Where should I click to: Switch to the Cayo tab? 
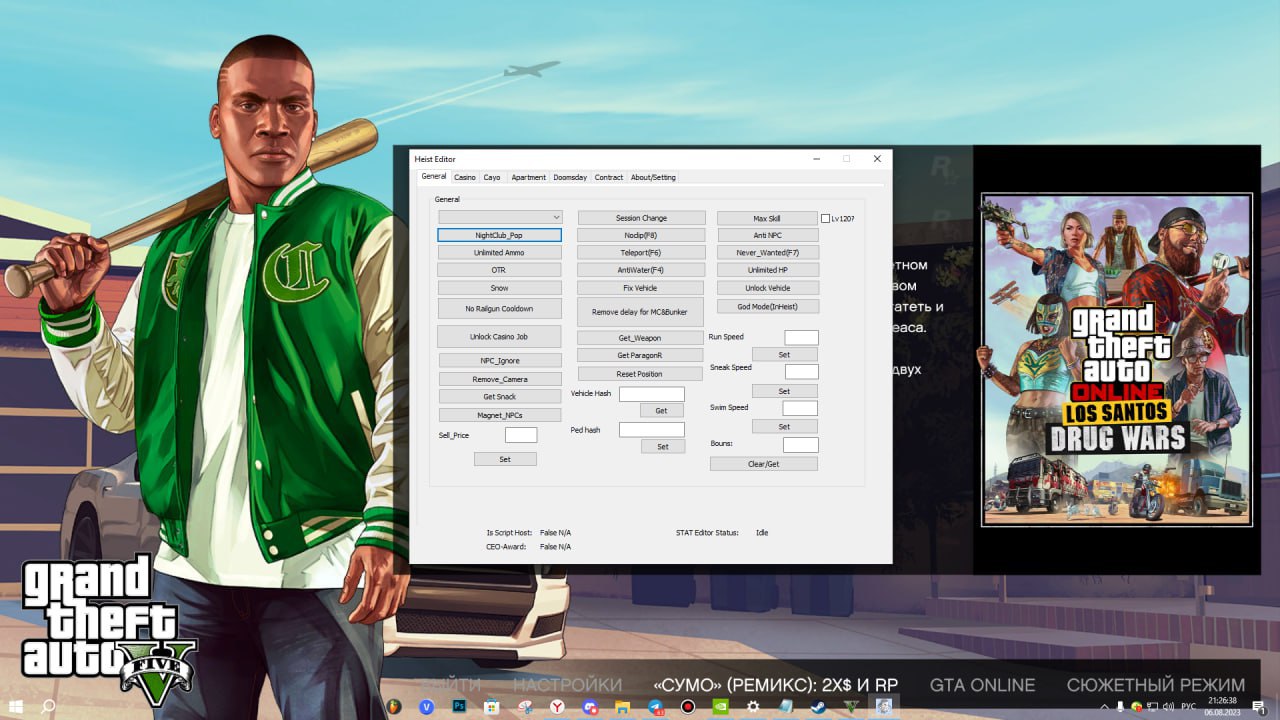coord(492,177)
